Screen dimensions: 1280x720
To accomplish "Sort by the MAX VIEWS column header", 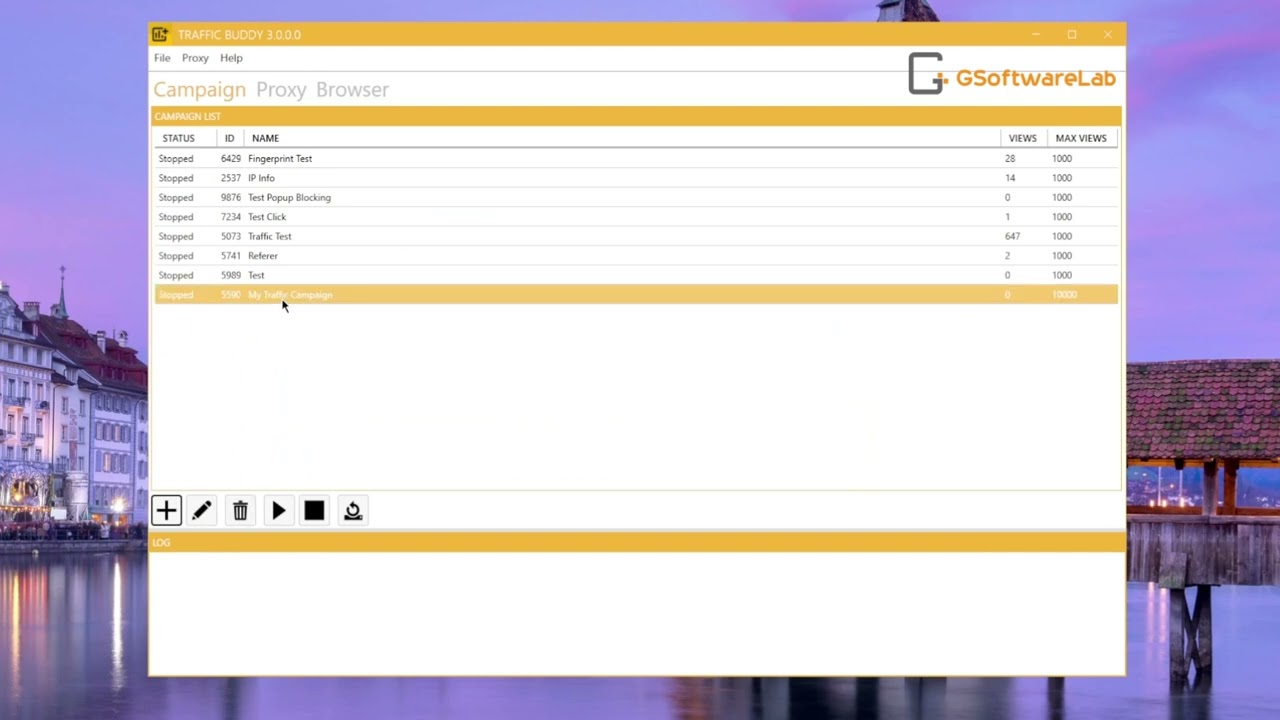I will 1081,138.
